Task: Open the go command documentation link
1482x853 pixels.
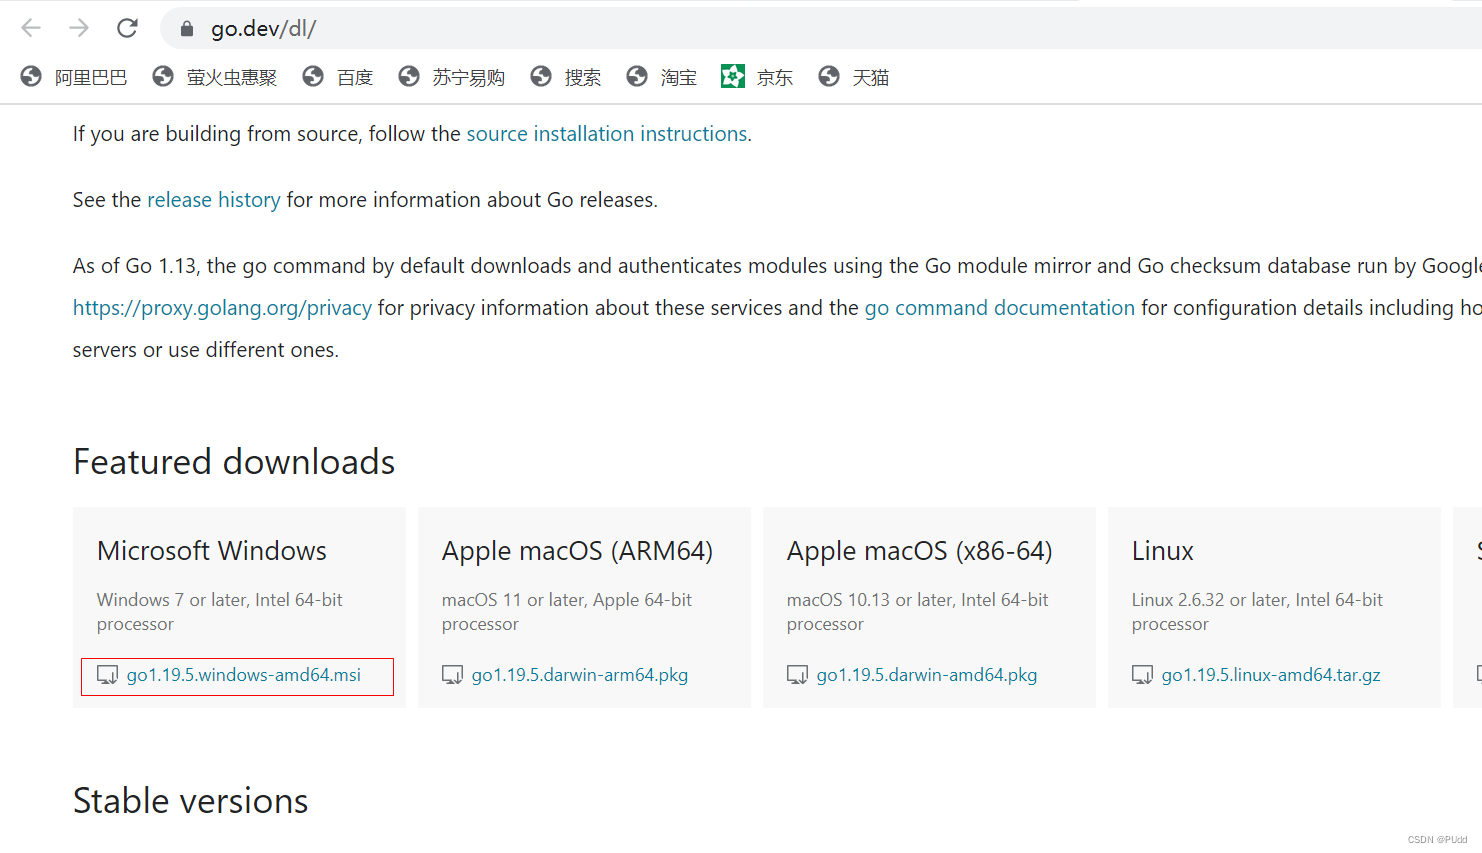Action: coord(1000,308)
